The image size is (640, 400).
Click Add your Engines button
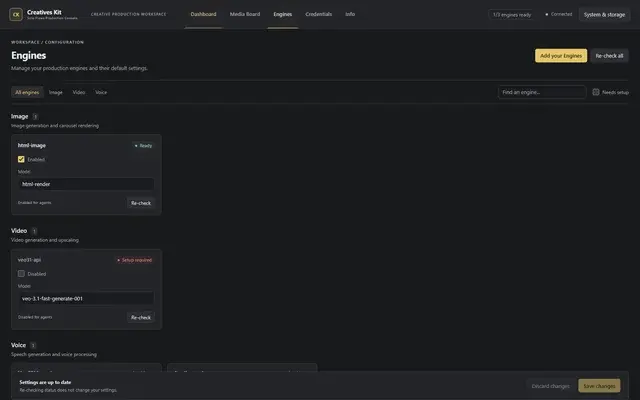coord(561,56)
